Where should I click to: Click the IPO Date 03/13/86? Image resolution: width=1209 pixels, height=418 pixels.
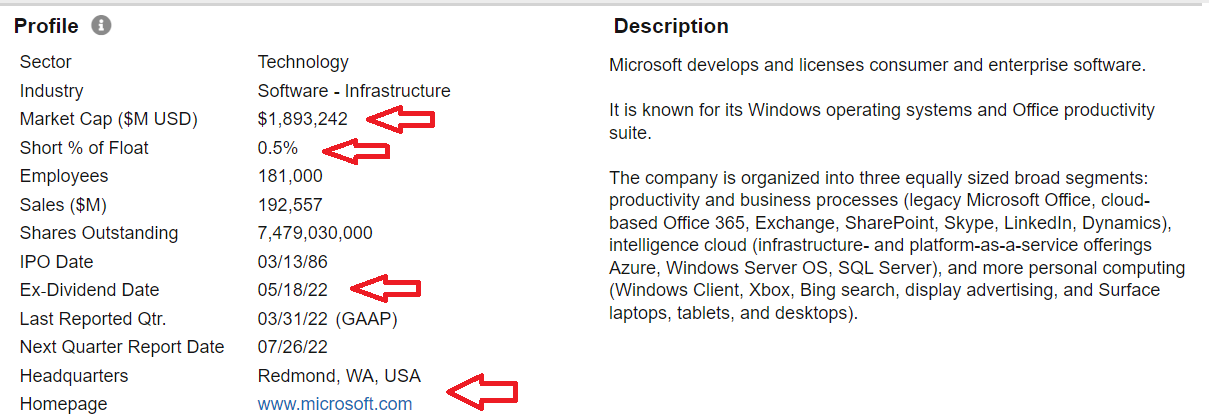tap(292, 262)
